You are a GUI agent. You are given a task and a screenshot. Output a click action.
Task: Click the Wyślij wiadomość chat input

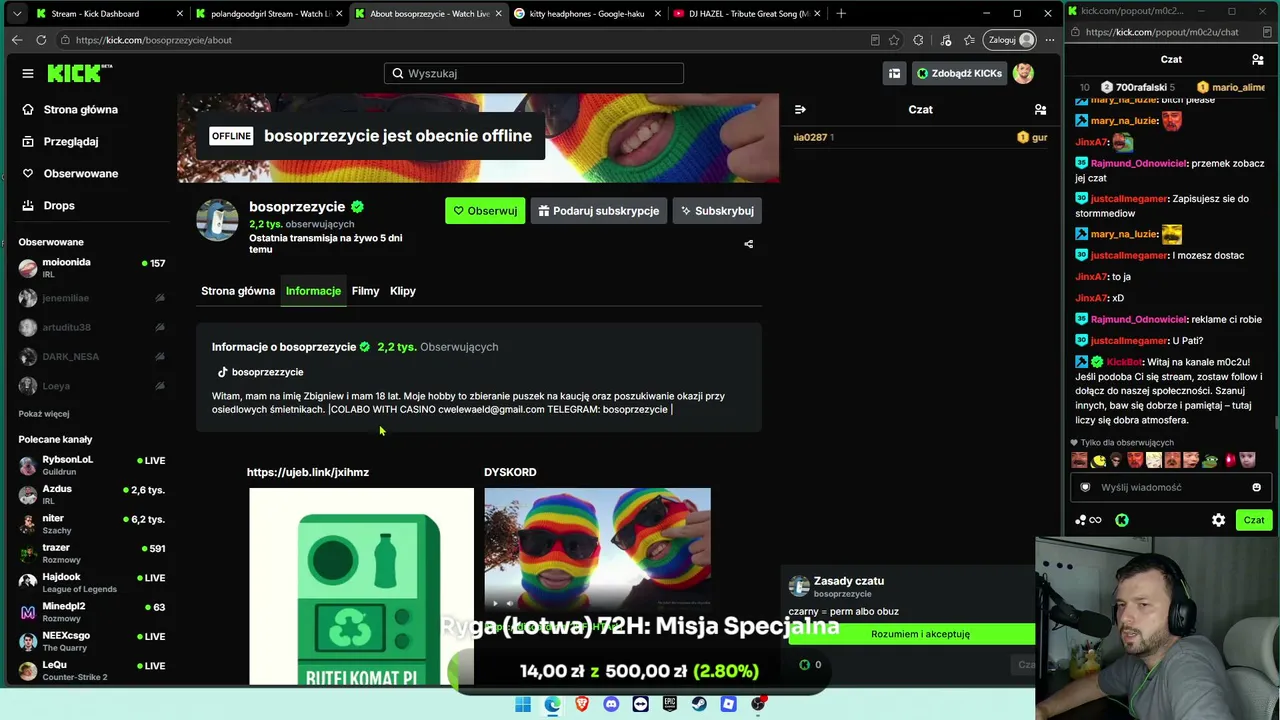coord(1170,487)
